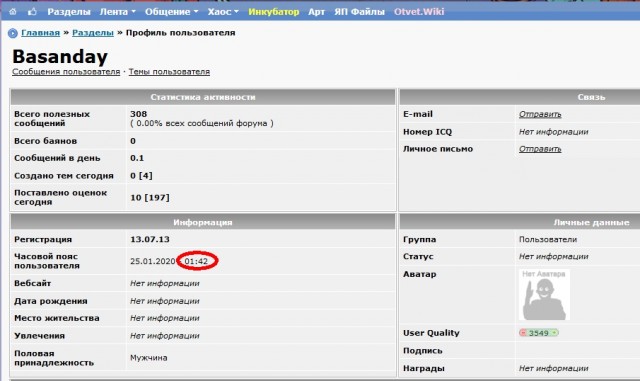The image size is (640, 381).
Task: Click the User Quality score 3549
Action: pyautogui.click(x=538, y=333)
